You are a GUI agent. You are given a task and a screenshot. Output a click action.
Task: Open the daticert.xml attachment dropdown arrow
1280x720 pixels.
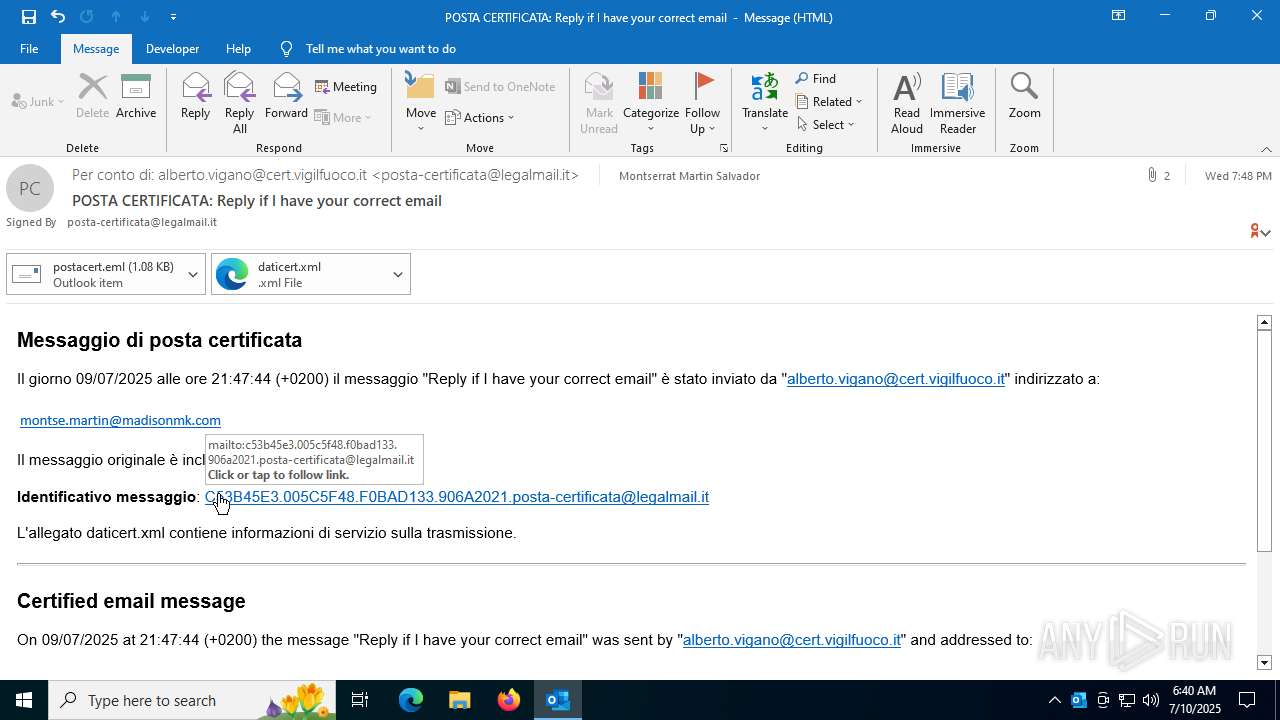click(398, 274)
